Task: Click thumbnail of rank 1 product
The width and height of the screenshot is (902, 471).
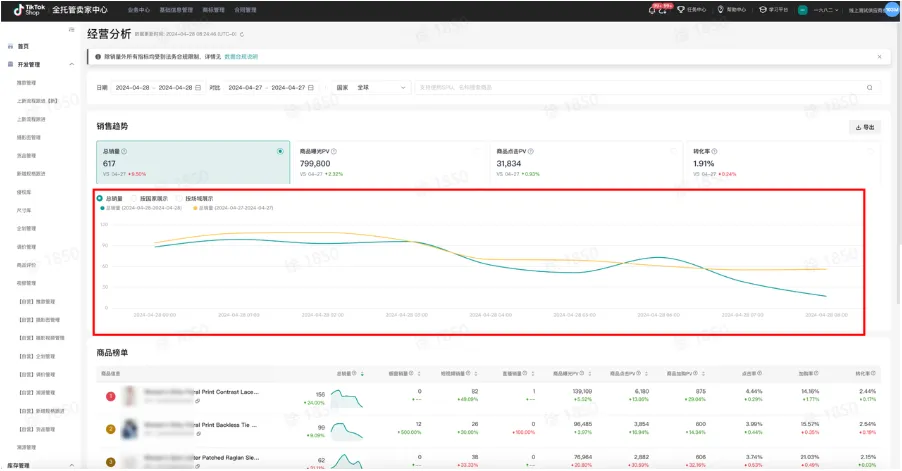Action: [131, 396]
